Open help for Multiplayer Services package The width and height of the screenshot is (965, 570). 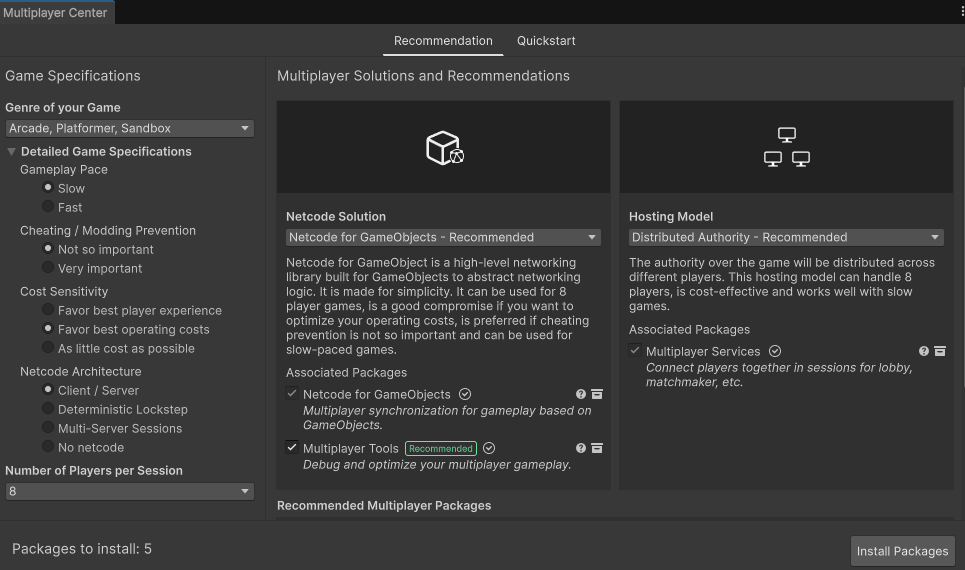tap(924, 351)
